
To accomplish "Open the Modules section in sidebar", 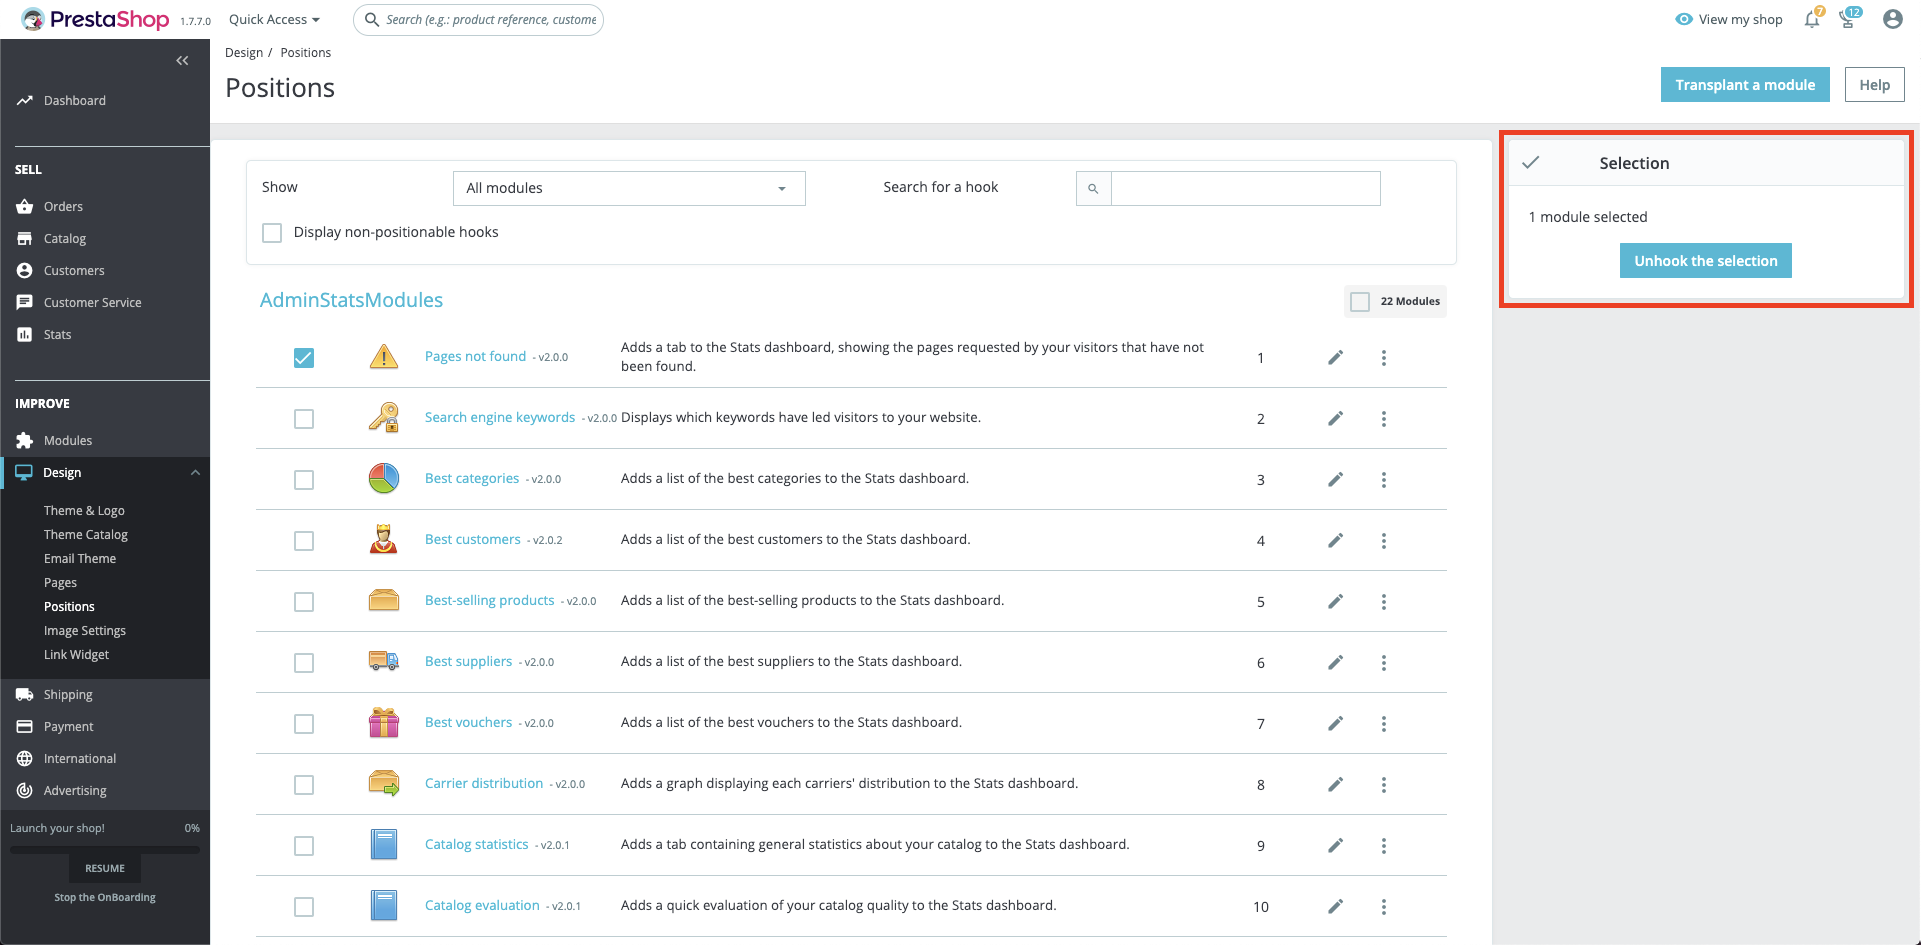I will click(67, 440).
